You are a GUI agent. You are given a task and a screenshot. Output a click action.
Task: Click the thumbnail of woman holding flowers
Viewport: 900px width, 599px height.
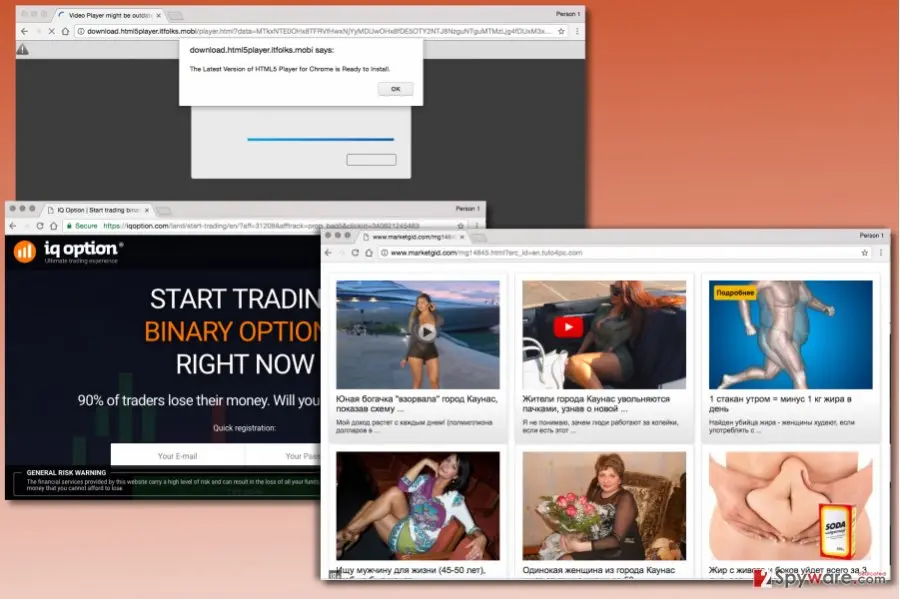coord(604,505)
